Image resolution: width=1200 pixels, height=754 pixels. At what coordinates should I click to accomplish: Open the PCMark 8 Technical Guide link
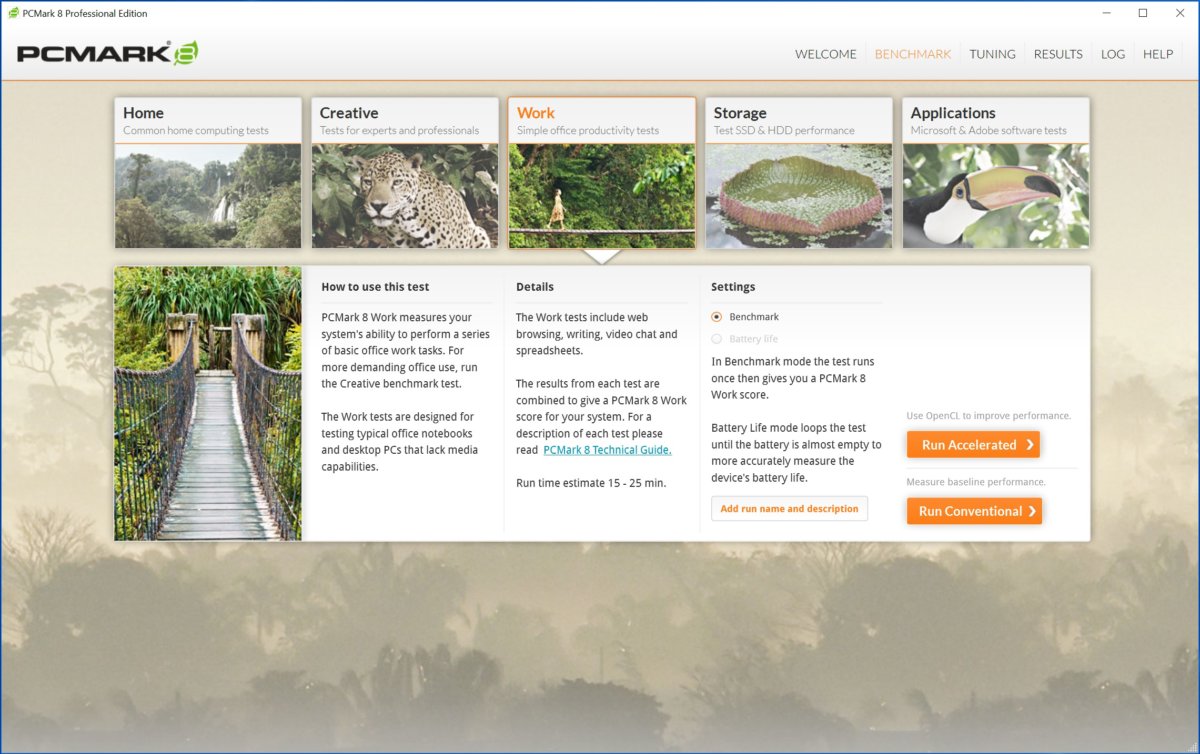pos(607,450)
